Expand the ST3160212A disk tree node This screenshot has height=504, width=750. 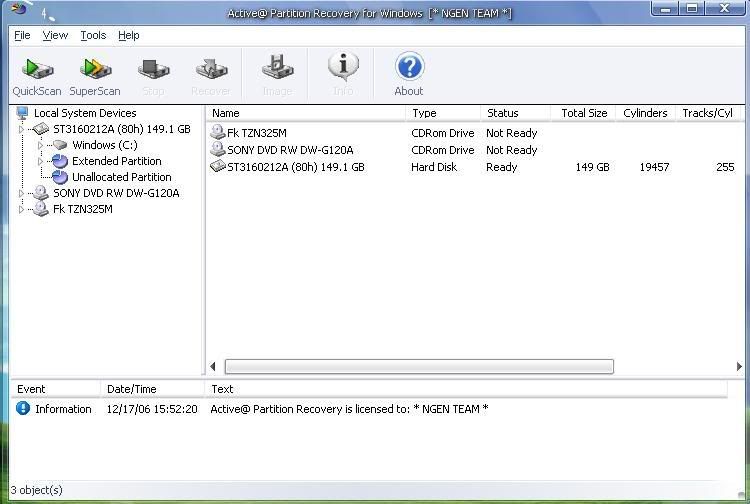coord(21,129)
